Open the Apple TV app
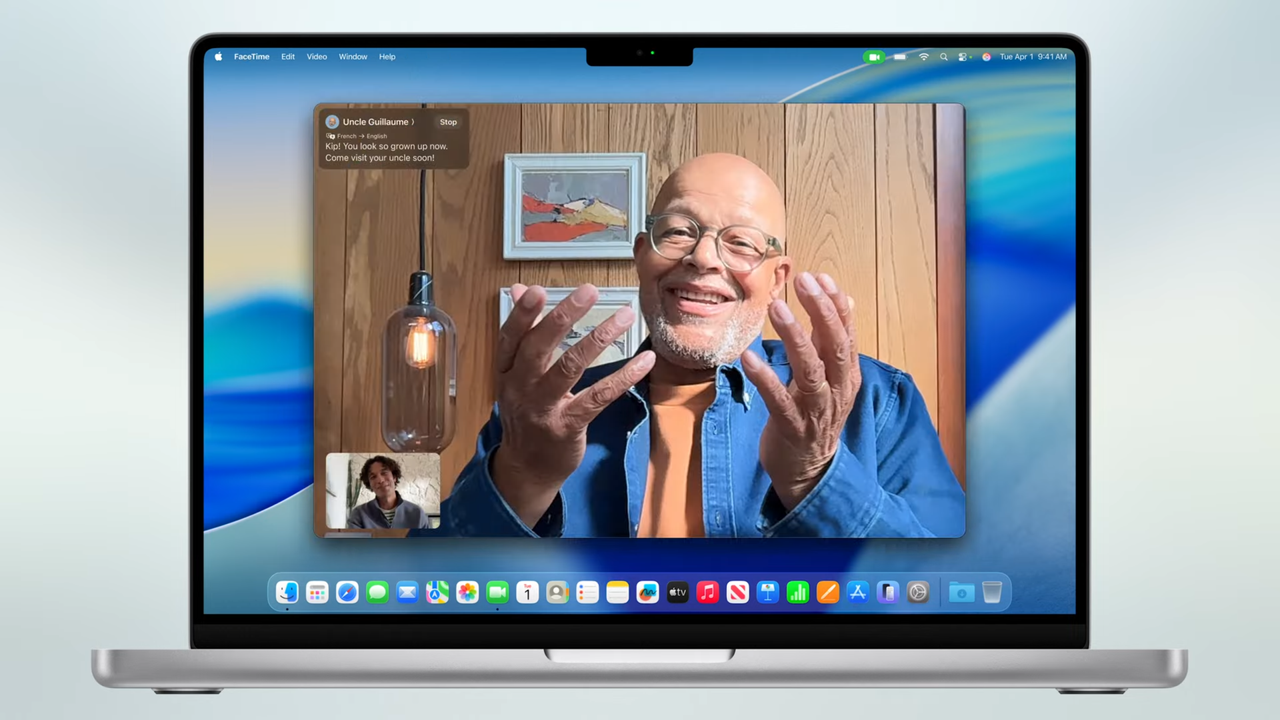 click(x=677, y=592)
